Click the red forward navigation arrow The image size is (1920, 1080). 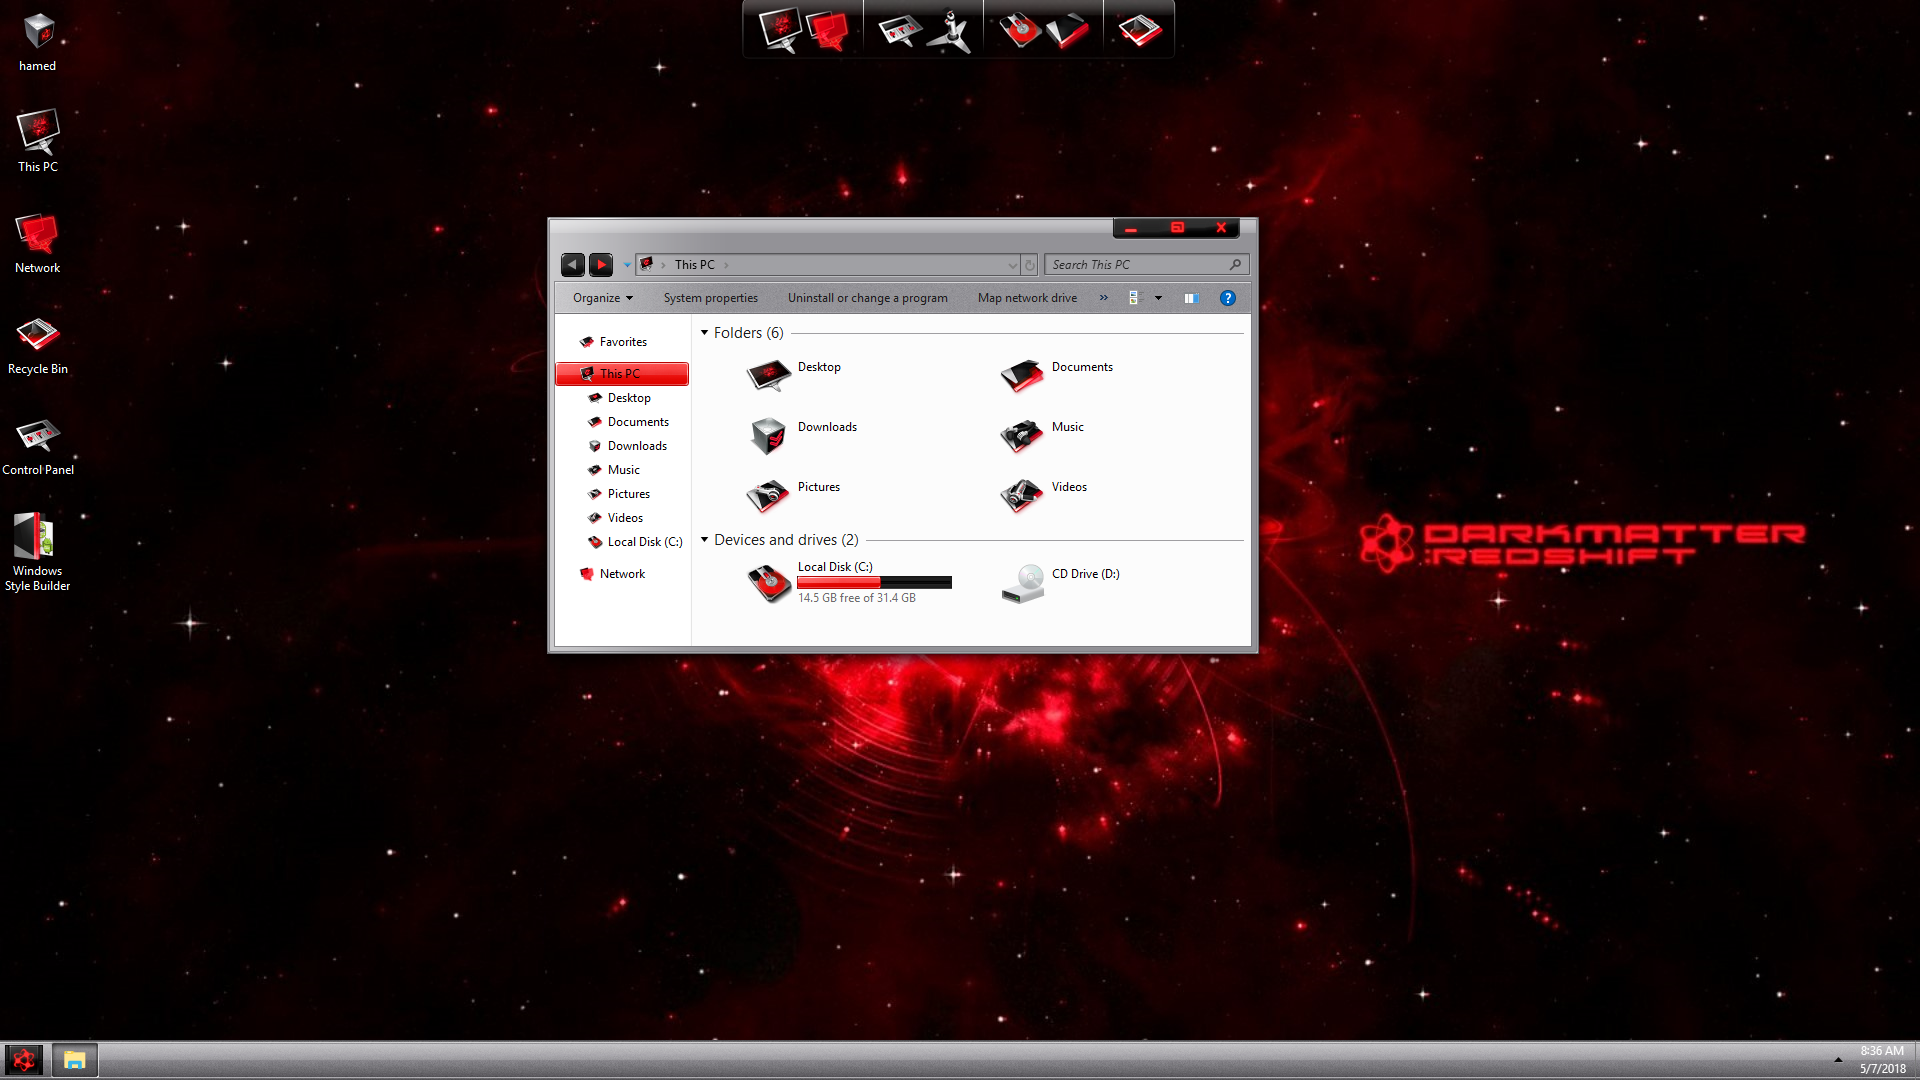[x=600, y=265]
